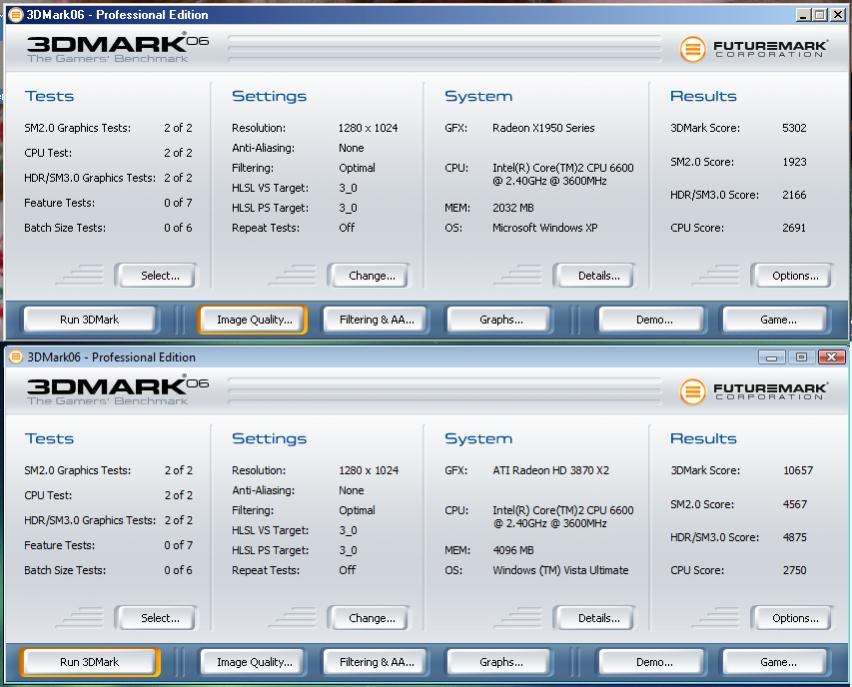
Task: Click the 3DMark06 banner logo in the HD 3870 X2 window
Action: 118,390
